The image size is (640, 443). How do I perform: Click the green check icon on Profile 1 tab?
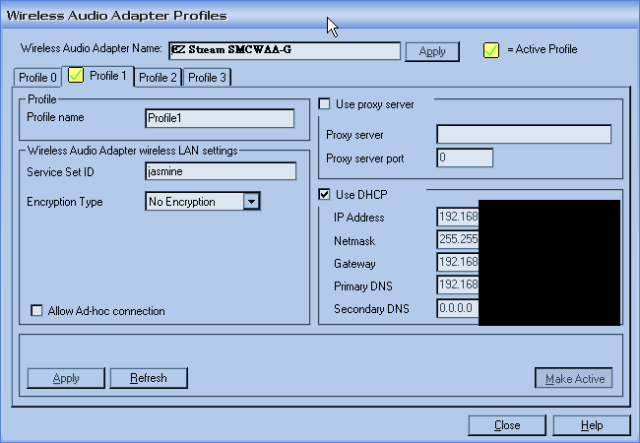click(x=76, y=76)
